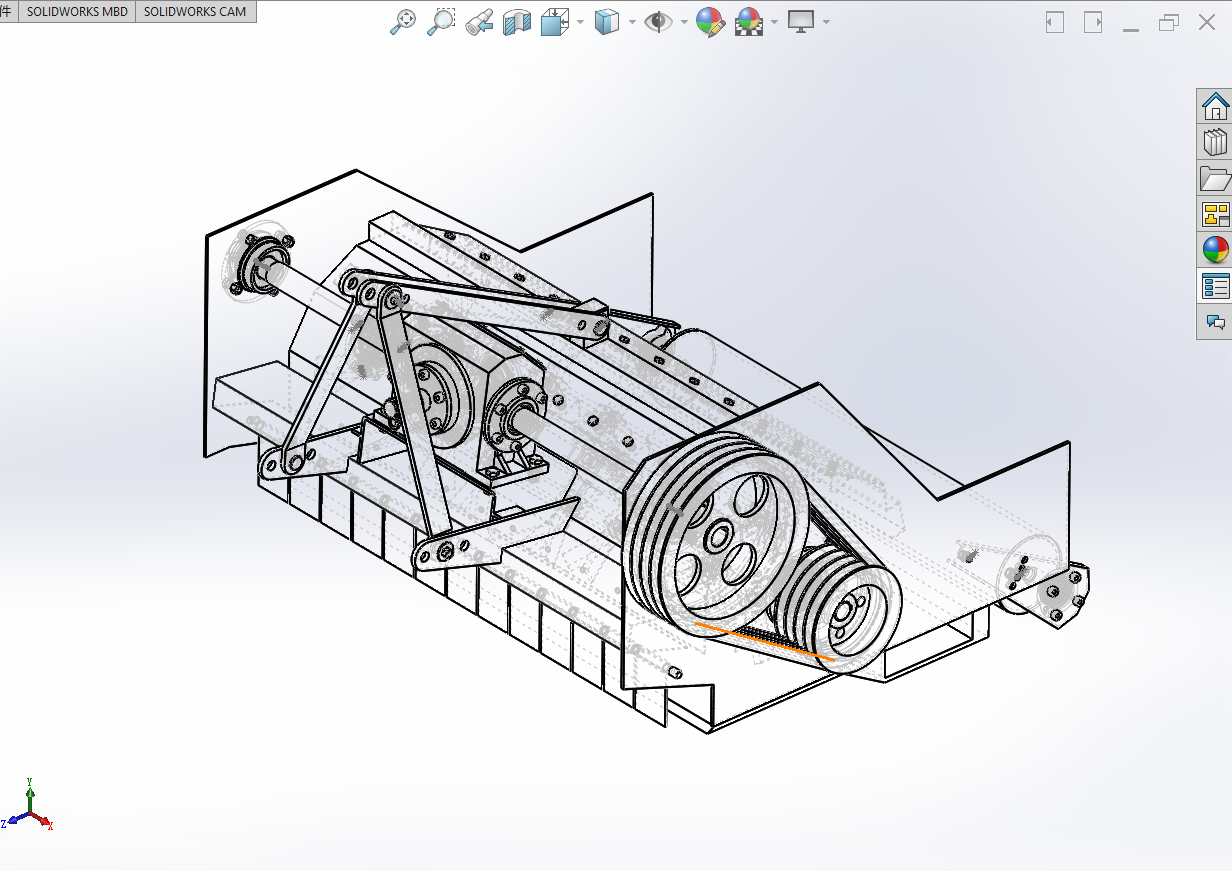The height and width of the screenshot is (871, 1232).
Task: Switch to SOLIDWORKS MBD tab
Action: tap(77, 12)
